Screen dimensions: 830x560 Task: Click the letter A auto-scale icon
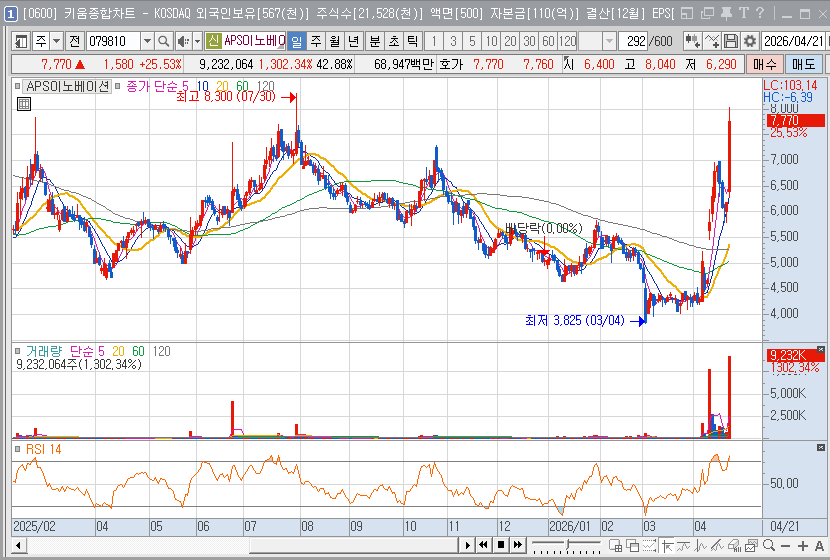pyautogui.click(x=819, y=545)
